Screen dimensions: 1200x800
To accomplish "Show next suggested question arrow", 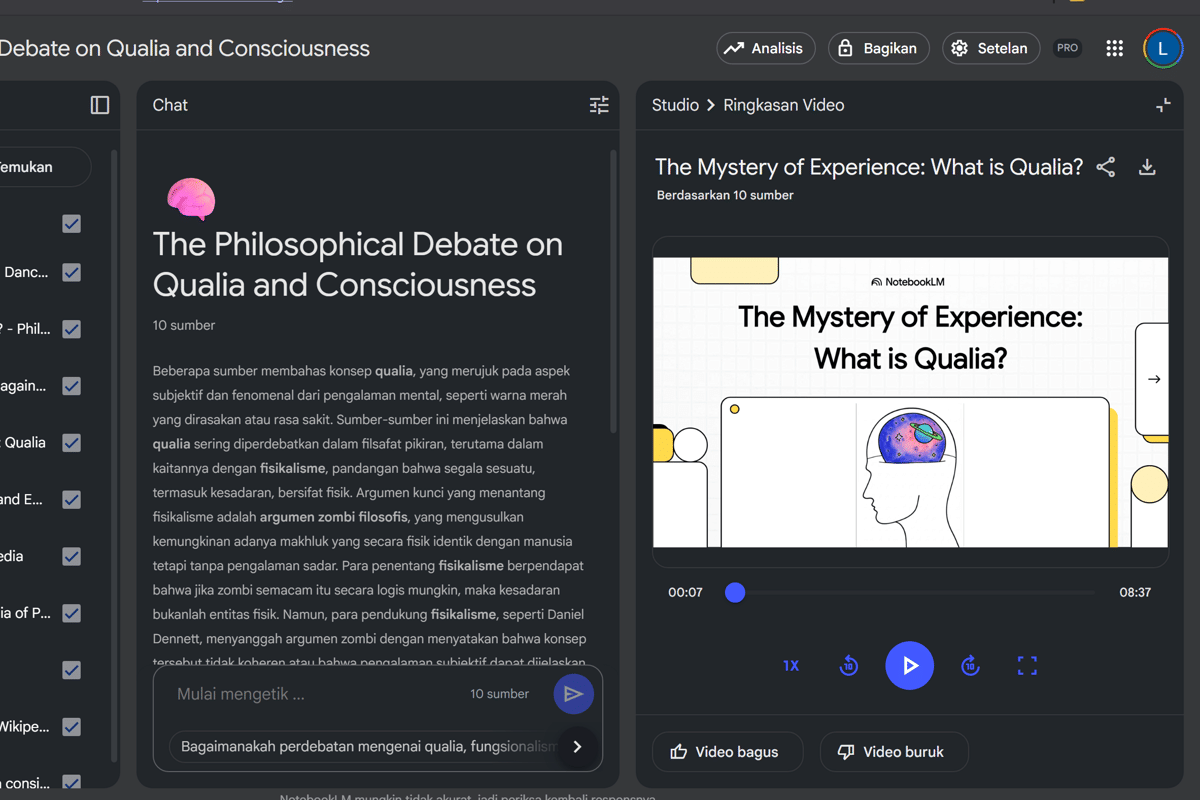I will [577, 747].
